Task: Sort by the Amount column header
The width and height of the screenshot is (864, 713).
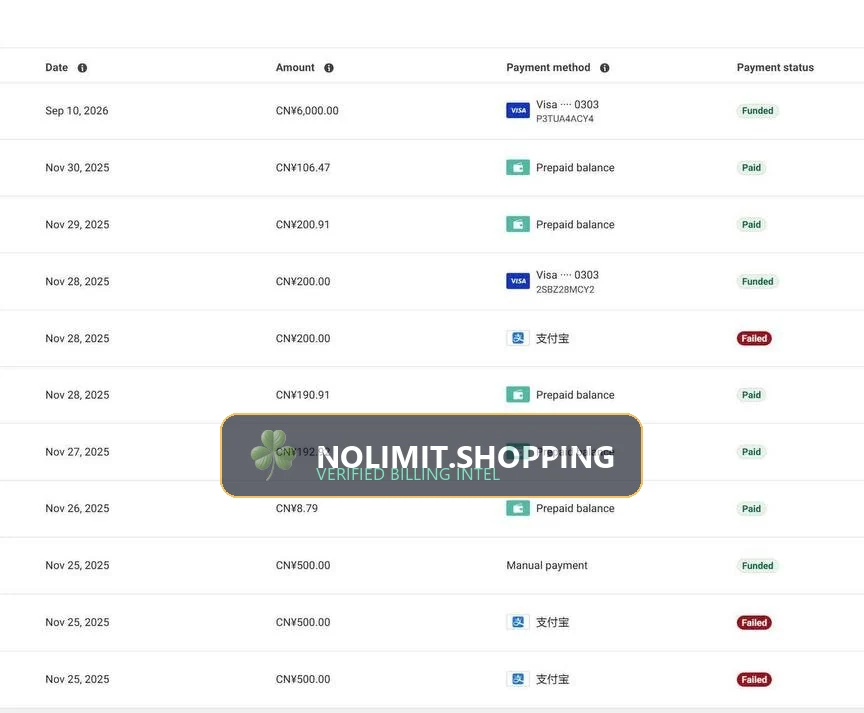Action: [x=295, y=67]
